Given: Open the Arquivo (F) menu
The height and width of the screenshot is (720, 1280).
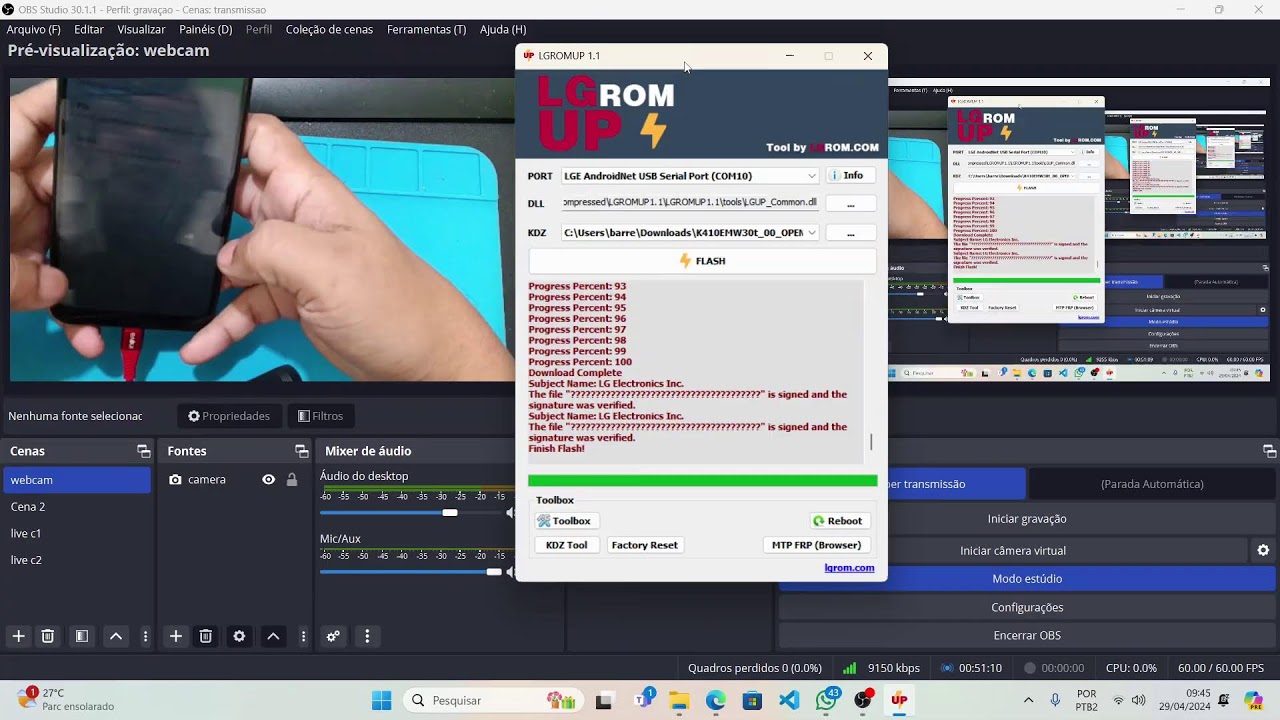Looking at the screenshot, I should click(x=34, y=29).
